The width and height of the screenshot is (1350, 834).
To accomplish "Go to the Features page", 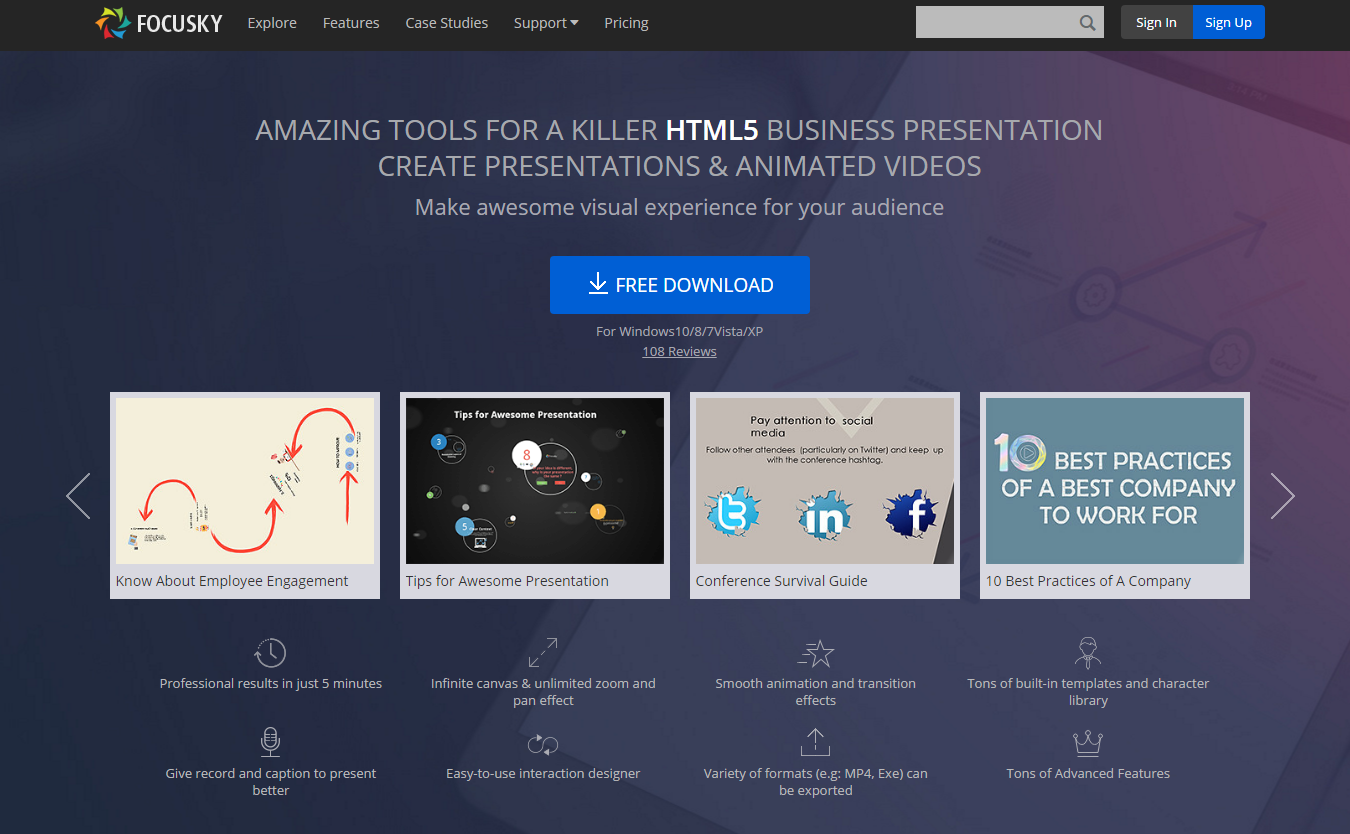I will pyautogui.click(x=351, y=23).
